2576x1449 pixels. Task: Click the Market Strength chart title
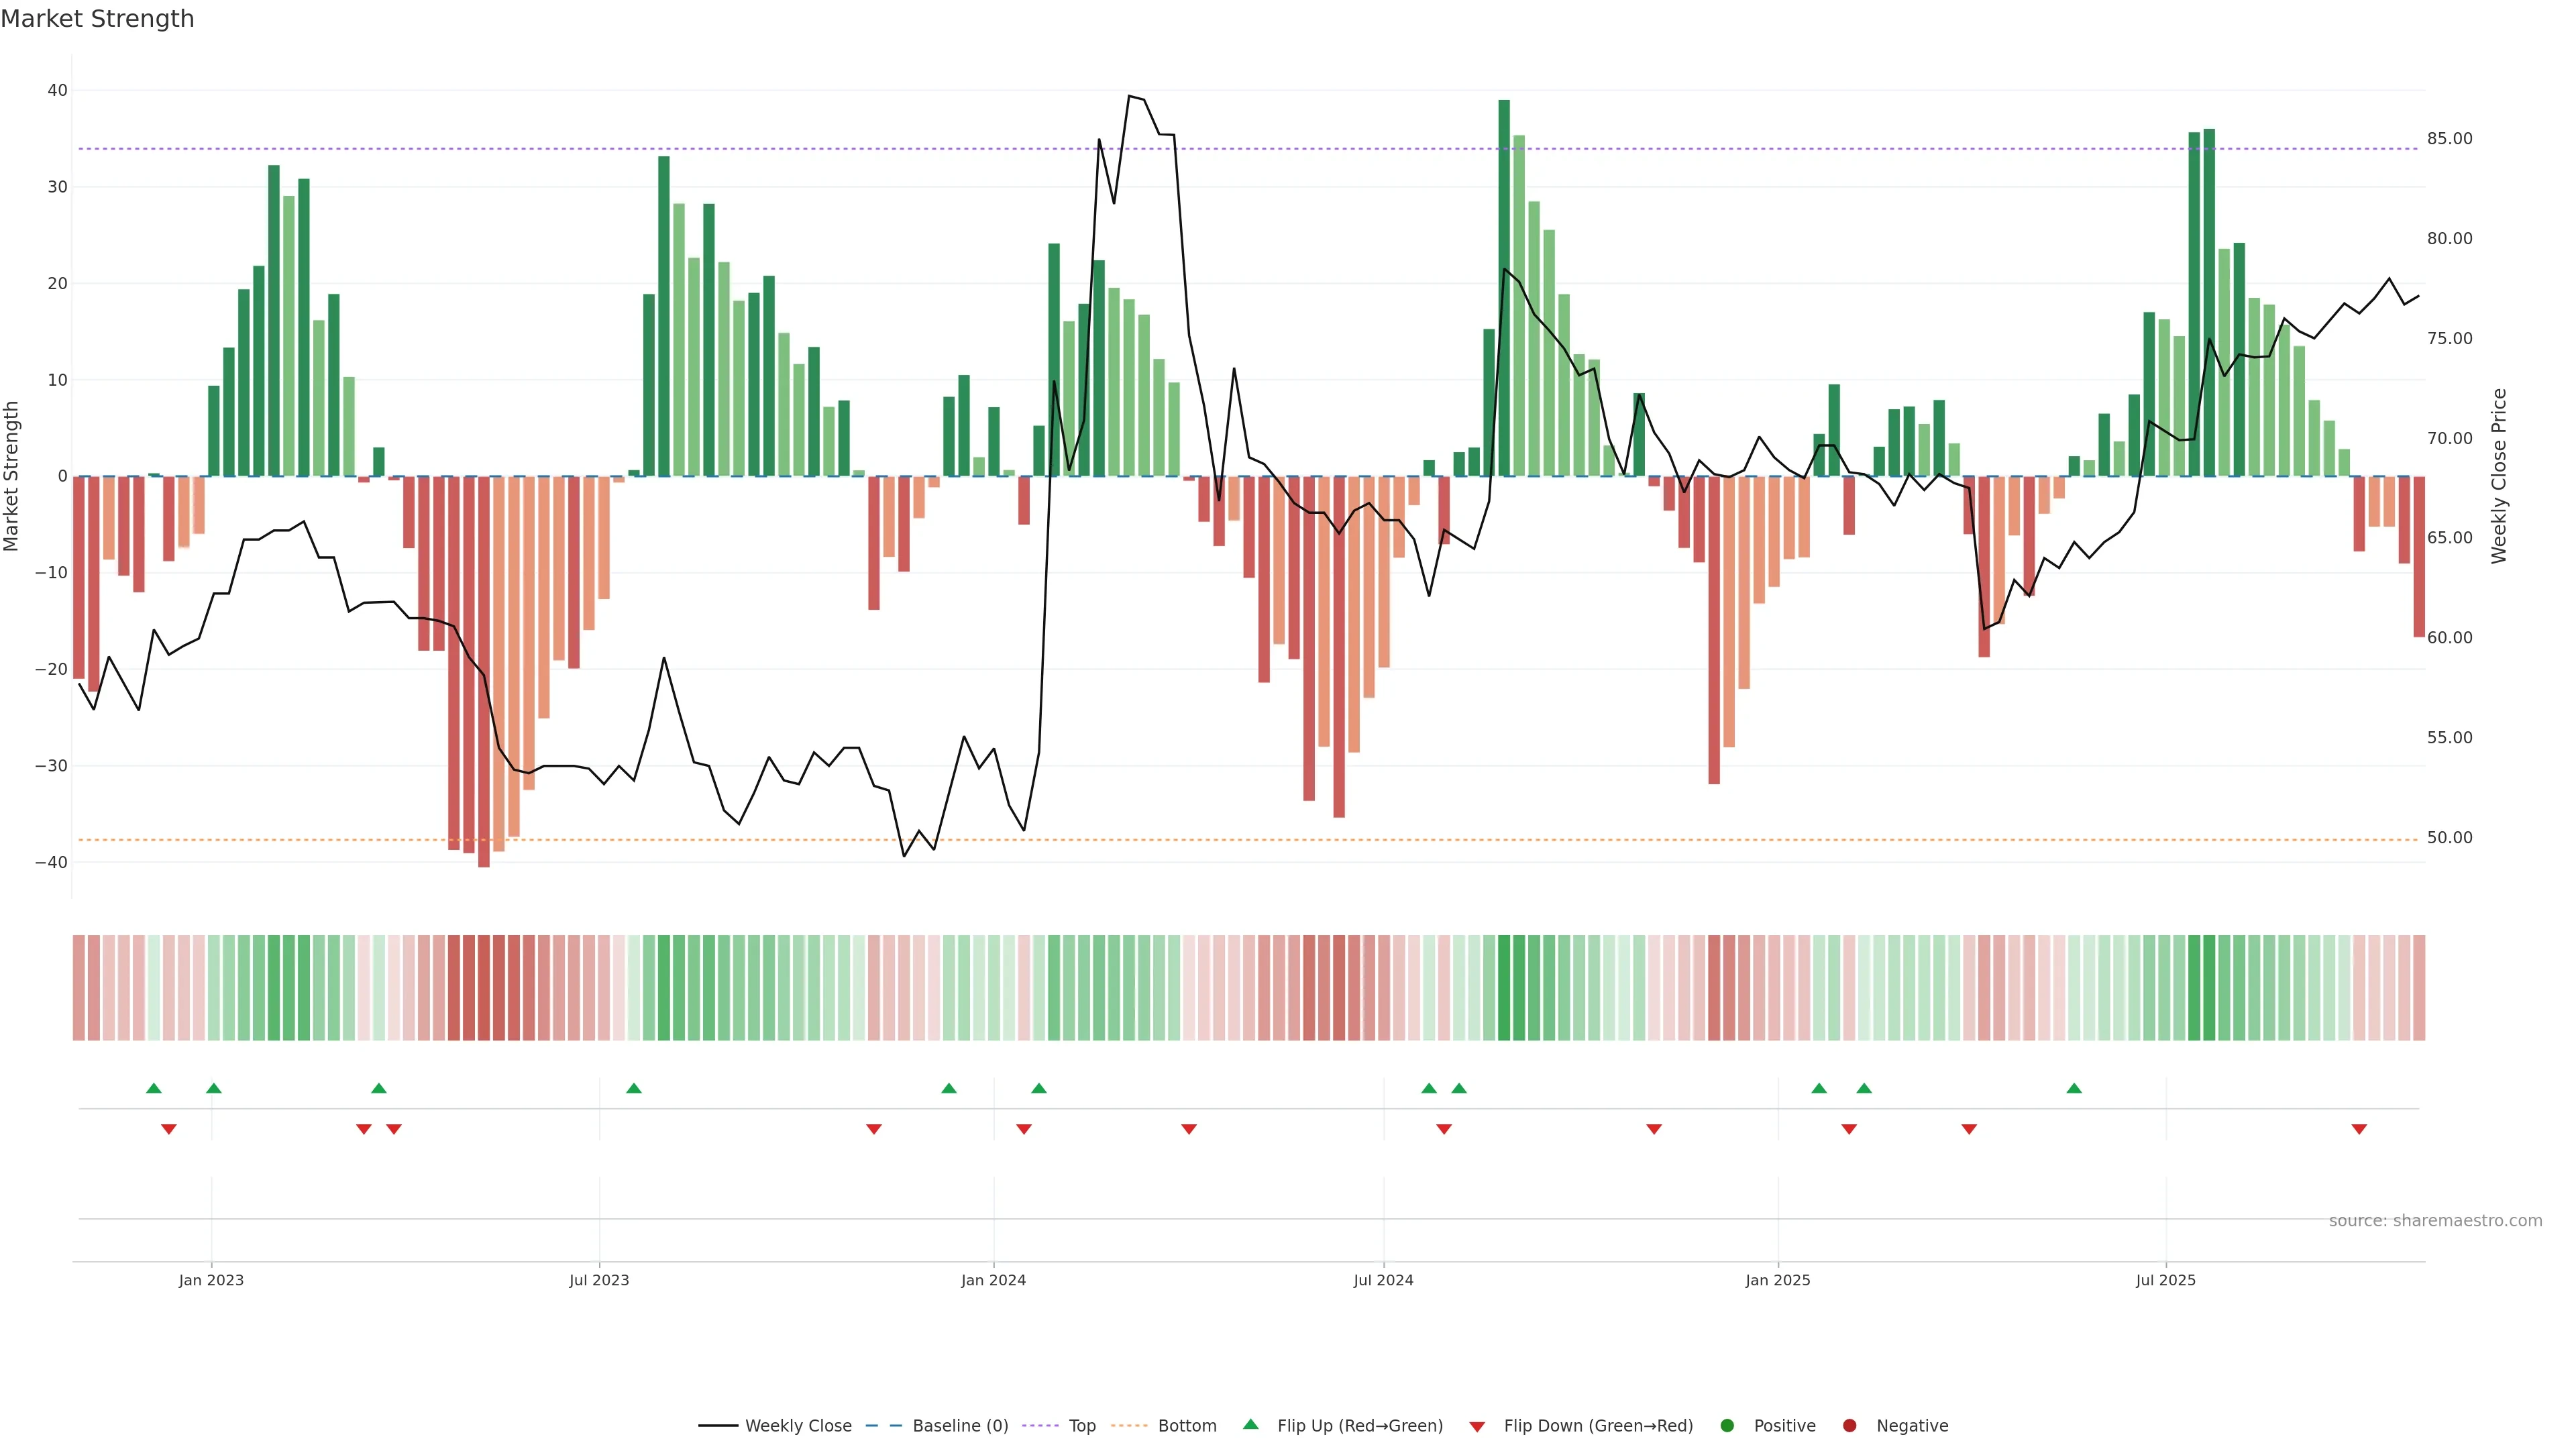pyautogui.click(x=97, y=19)
